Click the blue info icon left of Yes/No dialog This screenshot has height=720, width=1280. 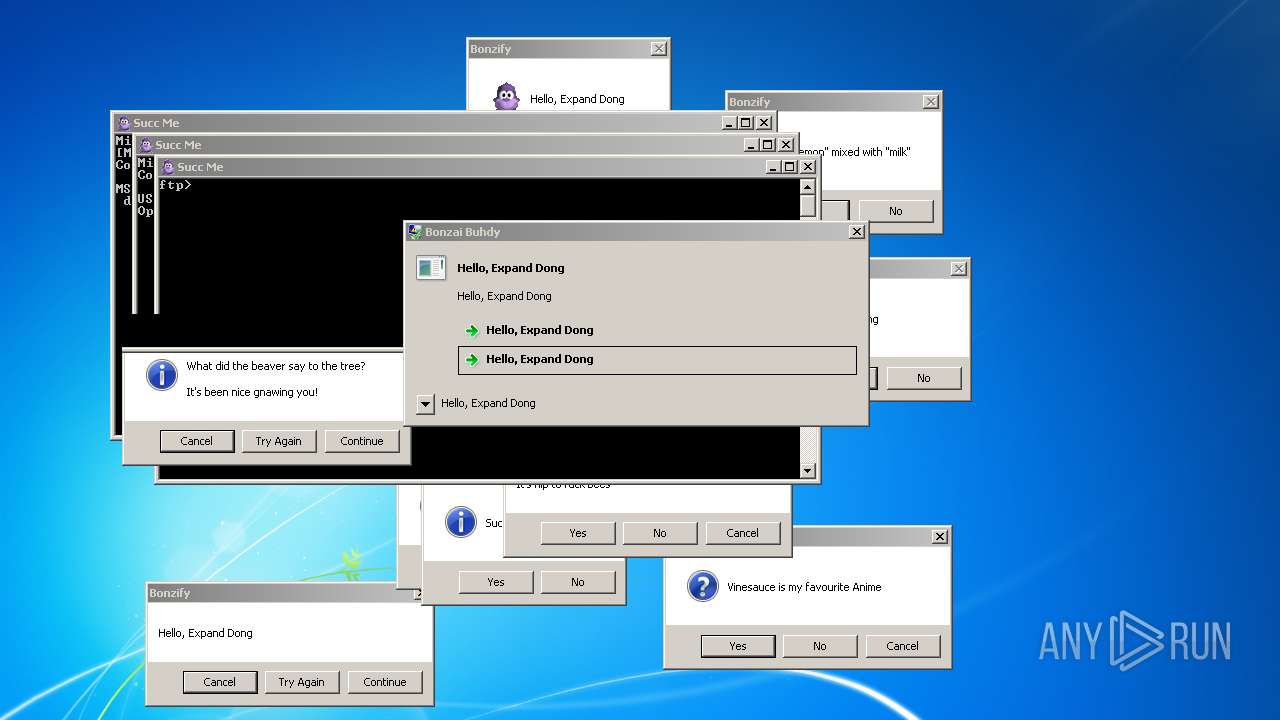click(460, 521)
